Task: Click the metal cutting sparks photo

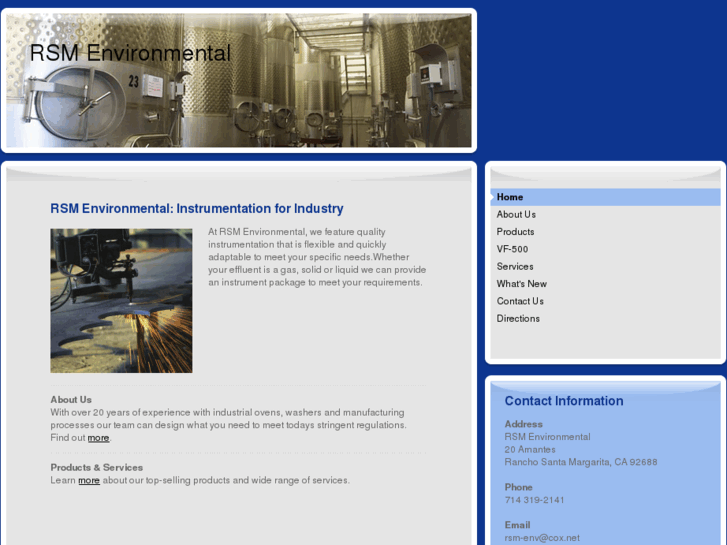Action: point(121,301)
